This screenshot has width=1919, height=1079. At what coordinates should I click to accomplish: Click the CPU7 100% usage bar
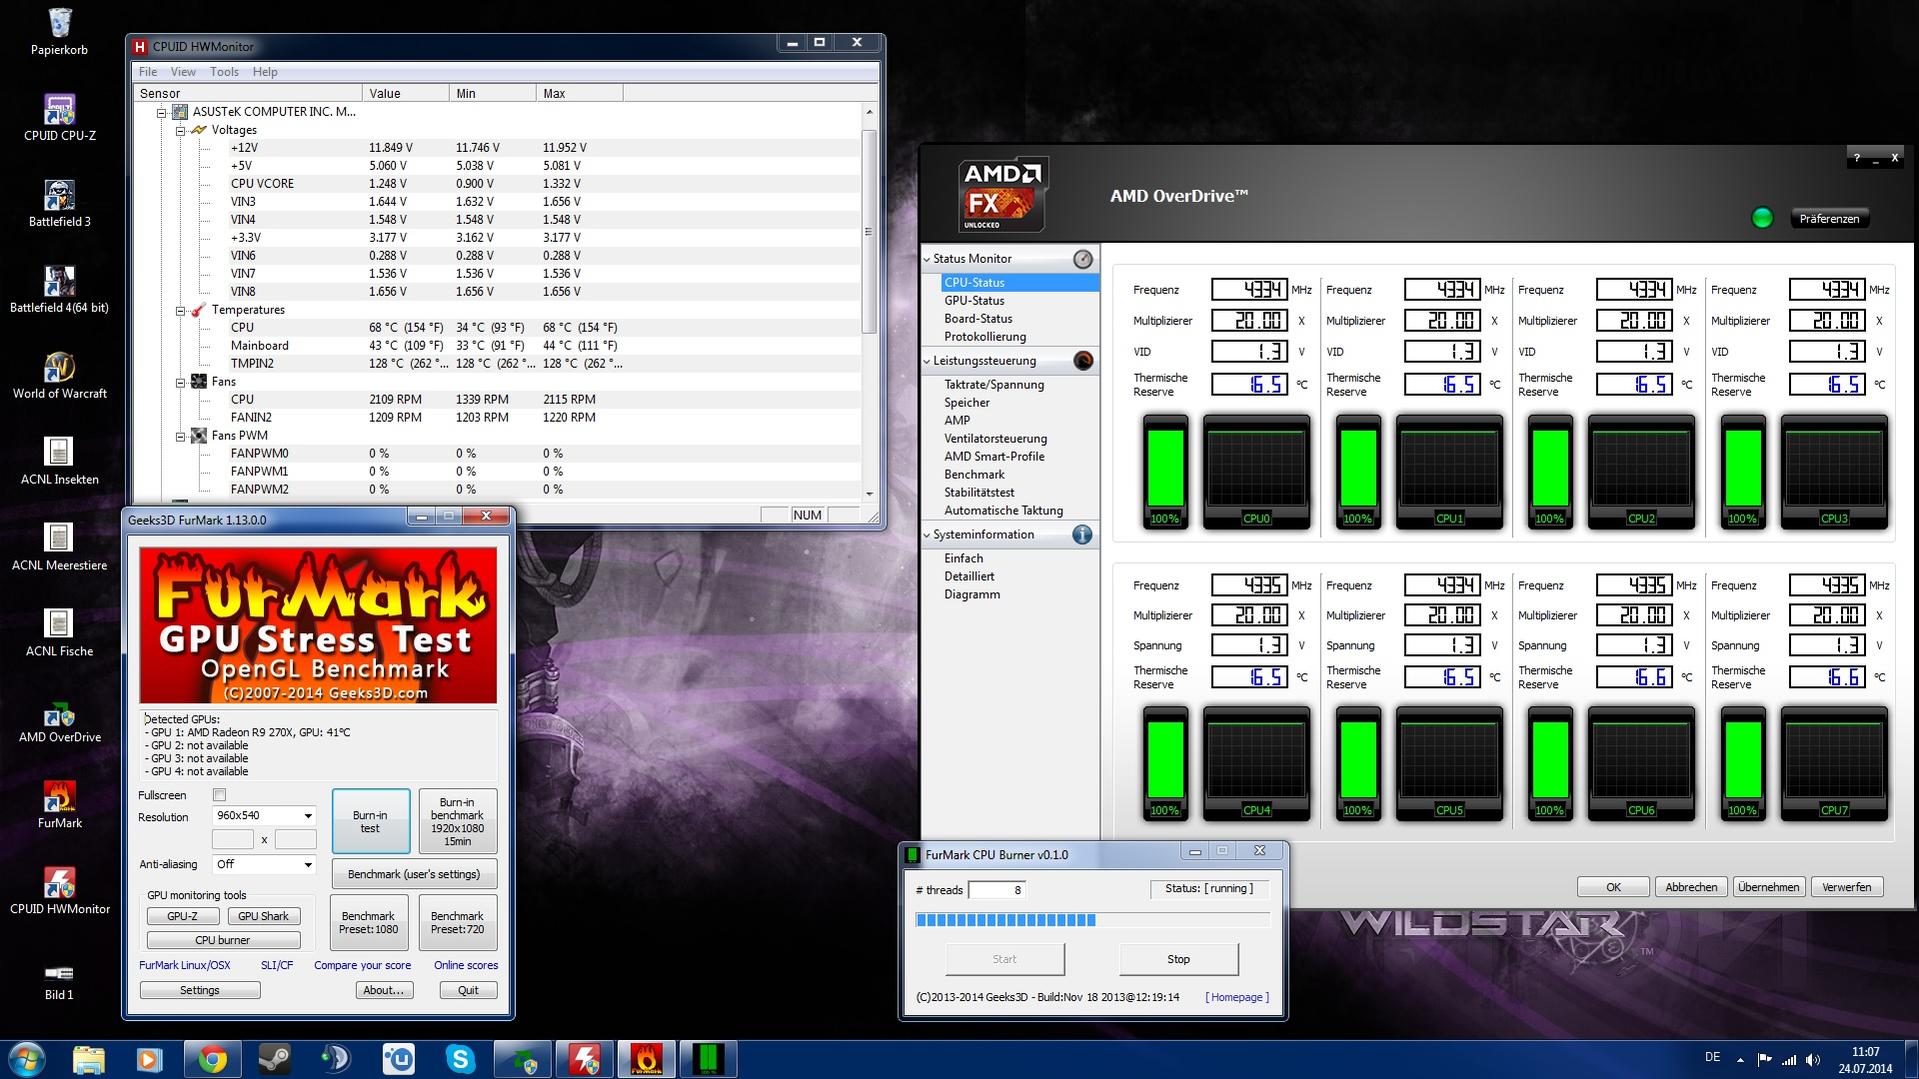[1742, 764]
